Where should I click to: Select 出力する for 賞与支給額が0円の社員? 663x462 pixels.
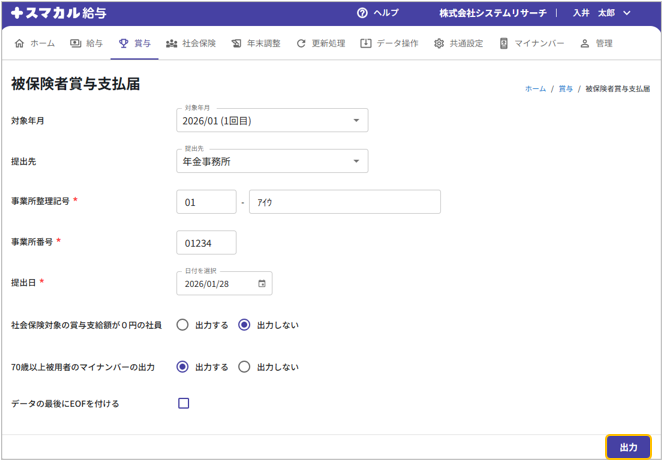(x=182, y=325)
